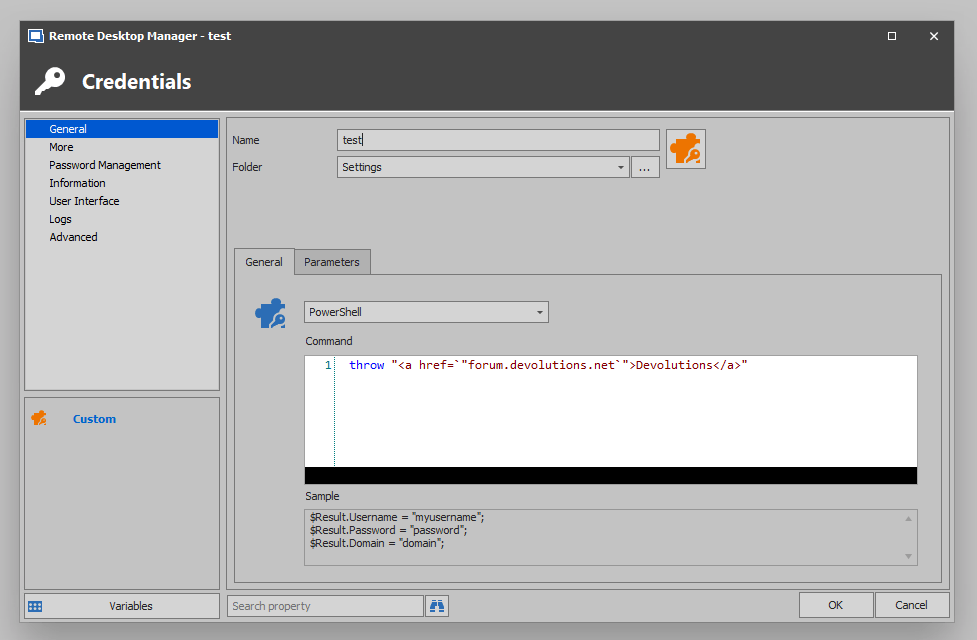This screenshot has height=640, width=977.
Task: Click the orange puzzle icon beside the Name field
Action: click(x=686, y=148)
